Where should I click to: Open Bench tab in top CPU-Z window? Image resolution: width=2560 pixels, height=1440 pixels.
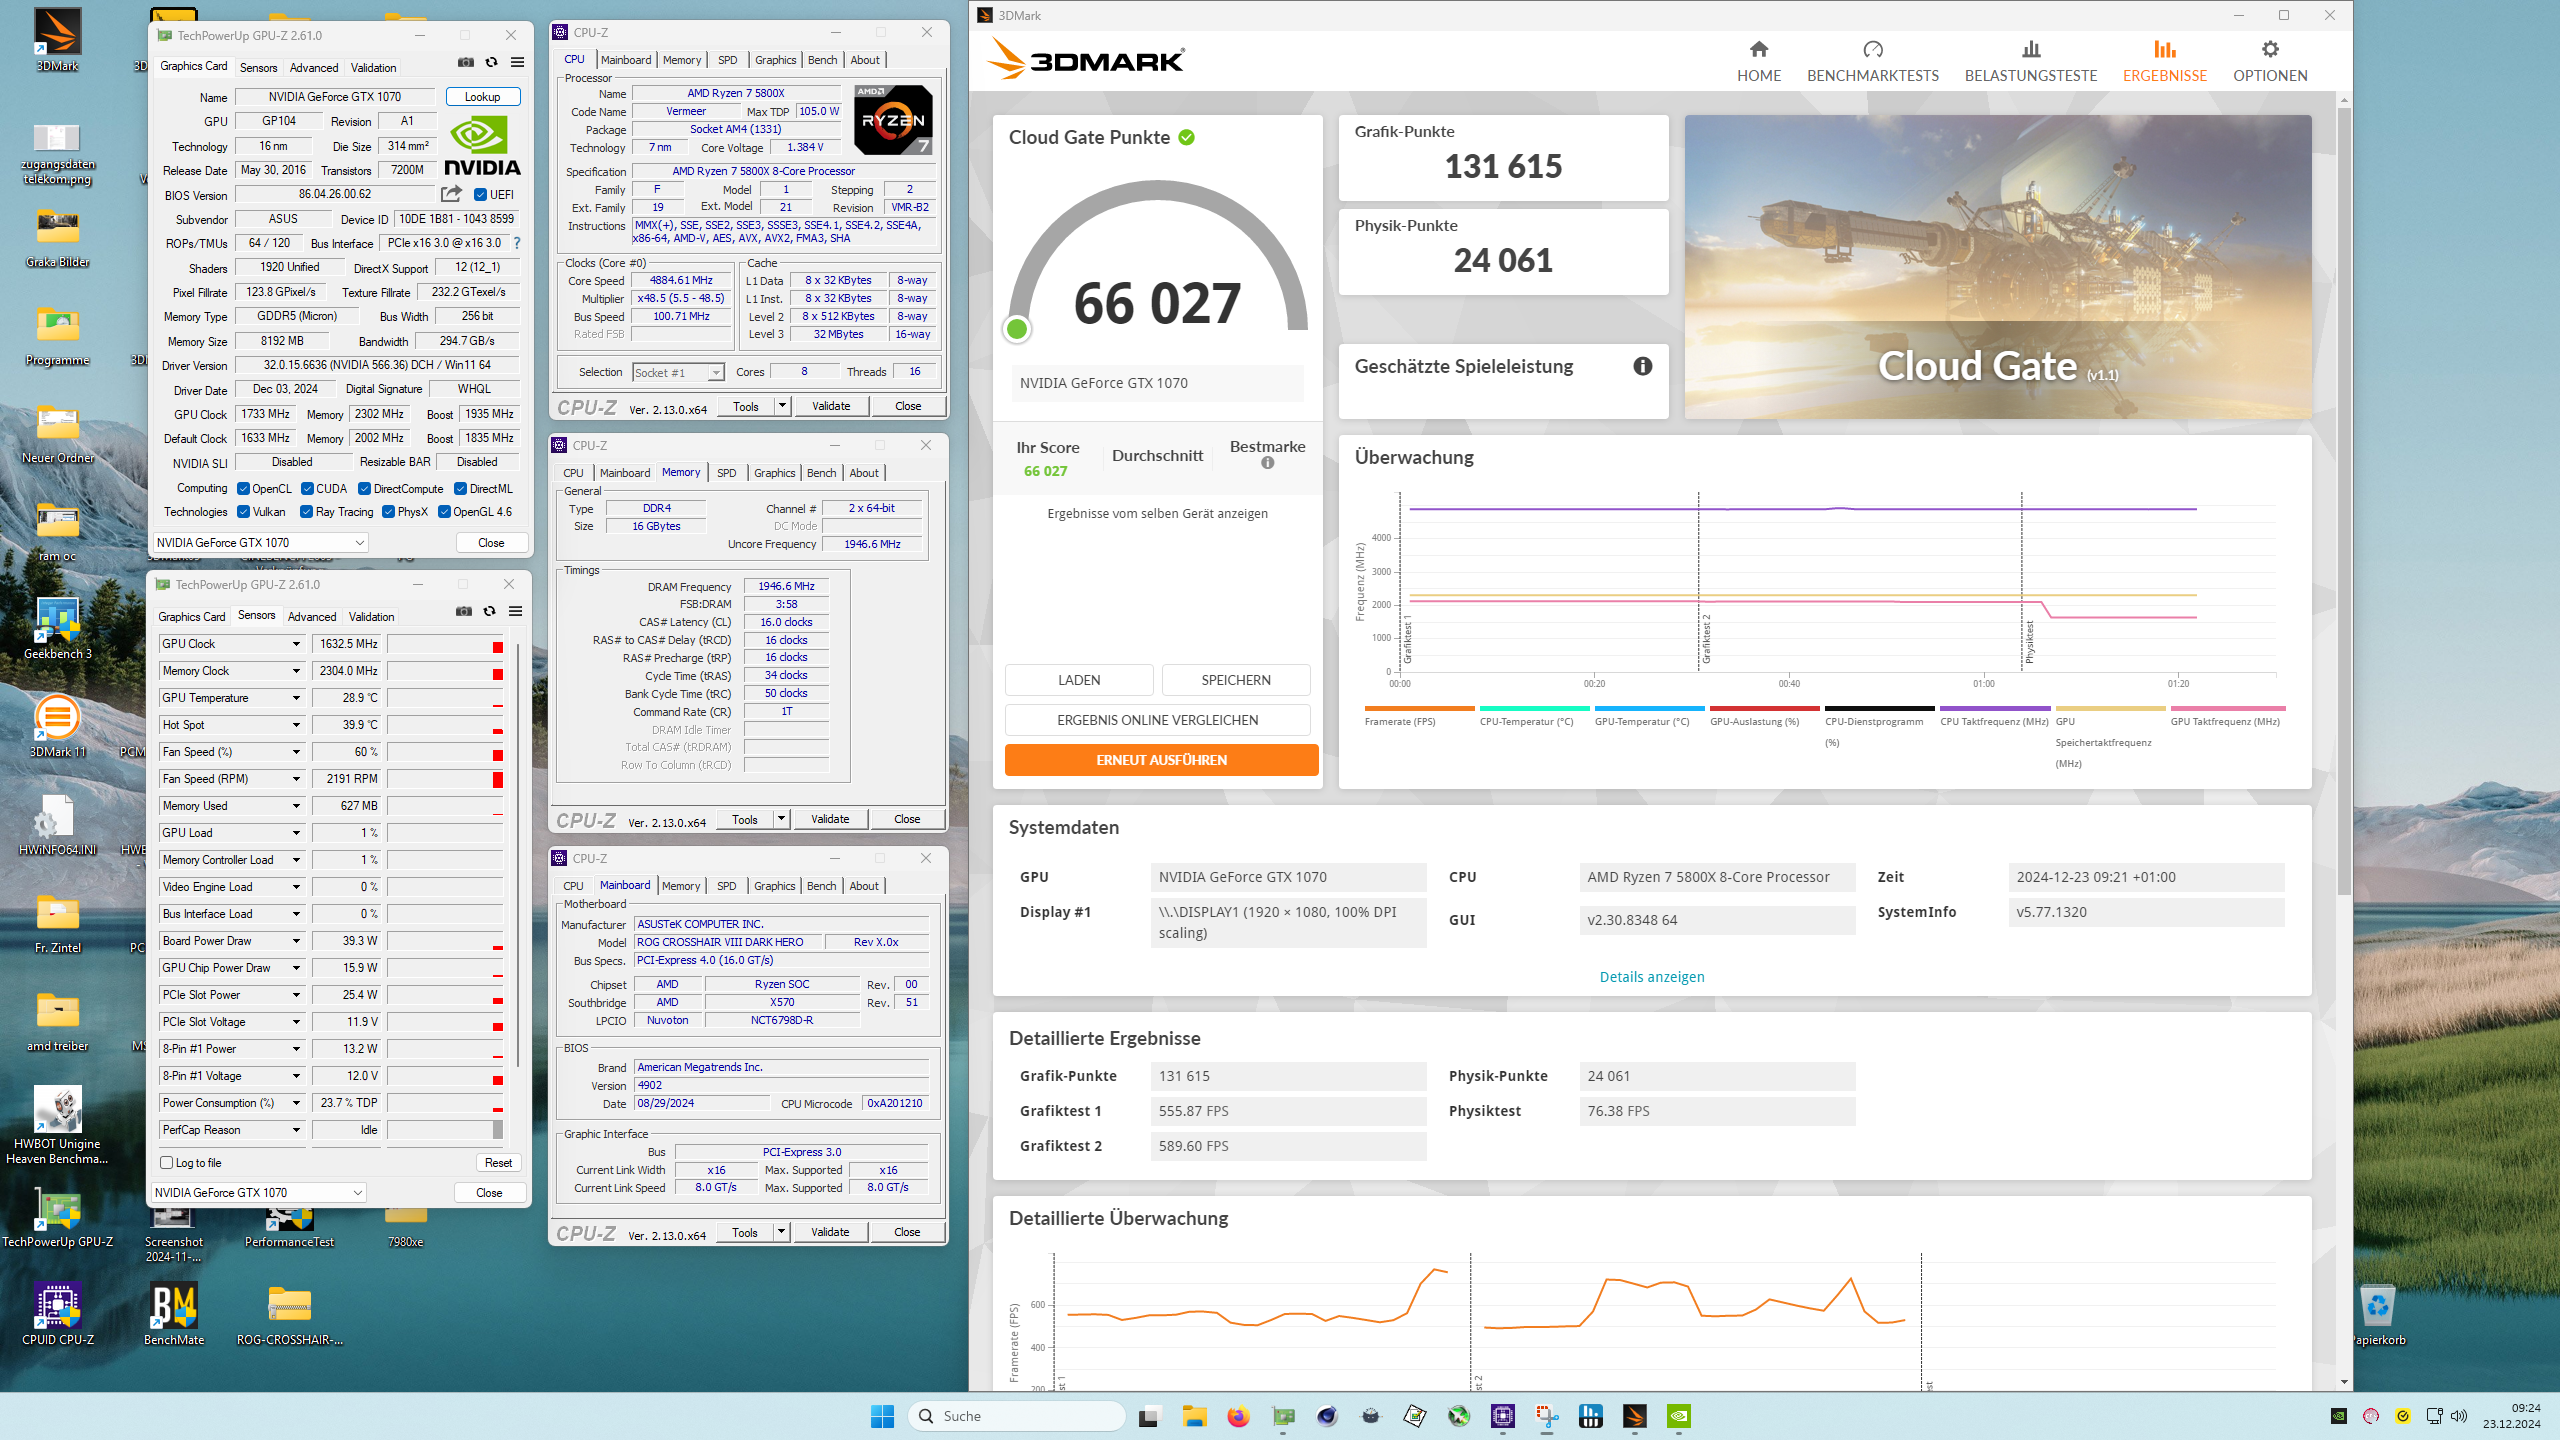pyautogui.click(x=822, y=60)
